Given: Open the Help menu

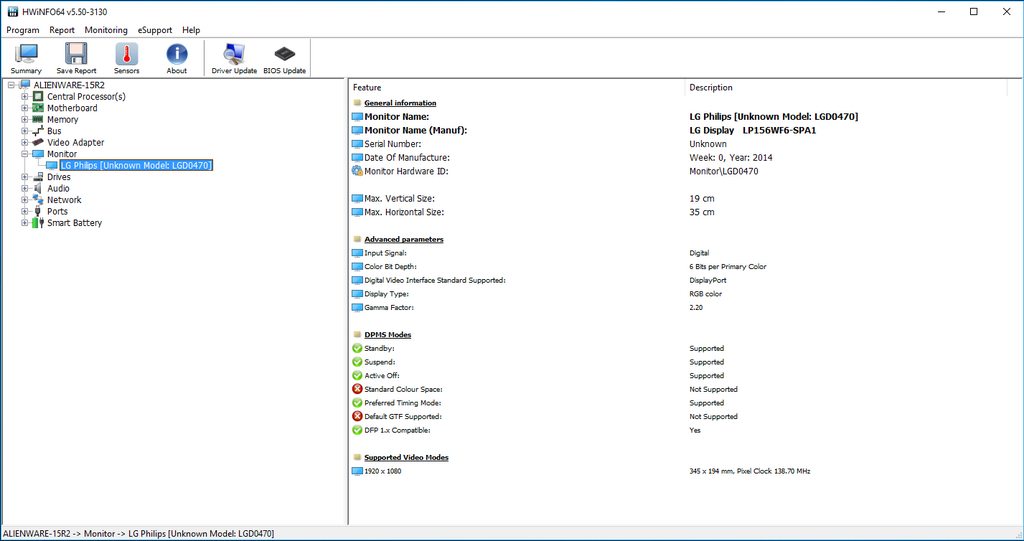Looking at the screenshot, I should click(191, 30).
